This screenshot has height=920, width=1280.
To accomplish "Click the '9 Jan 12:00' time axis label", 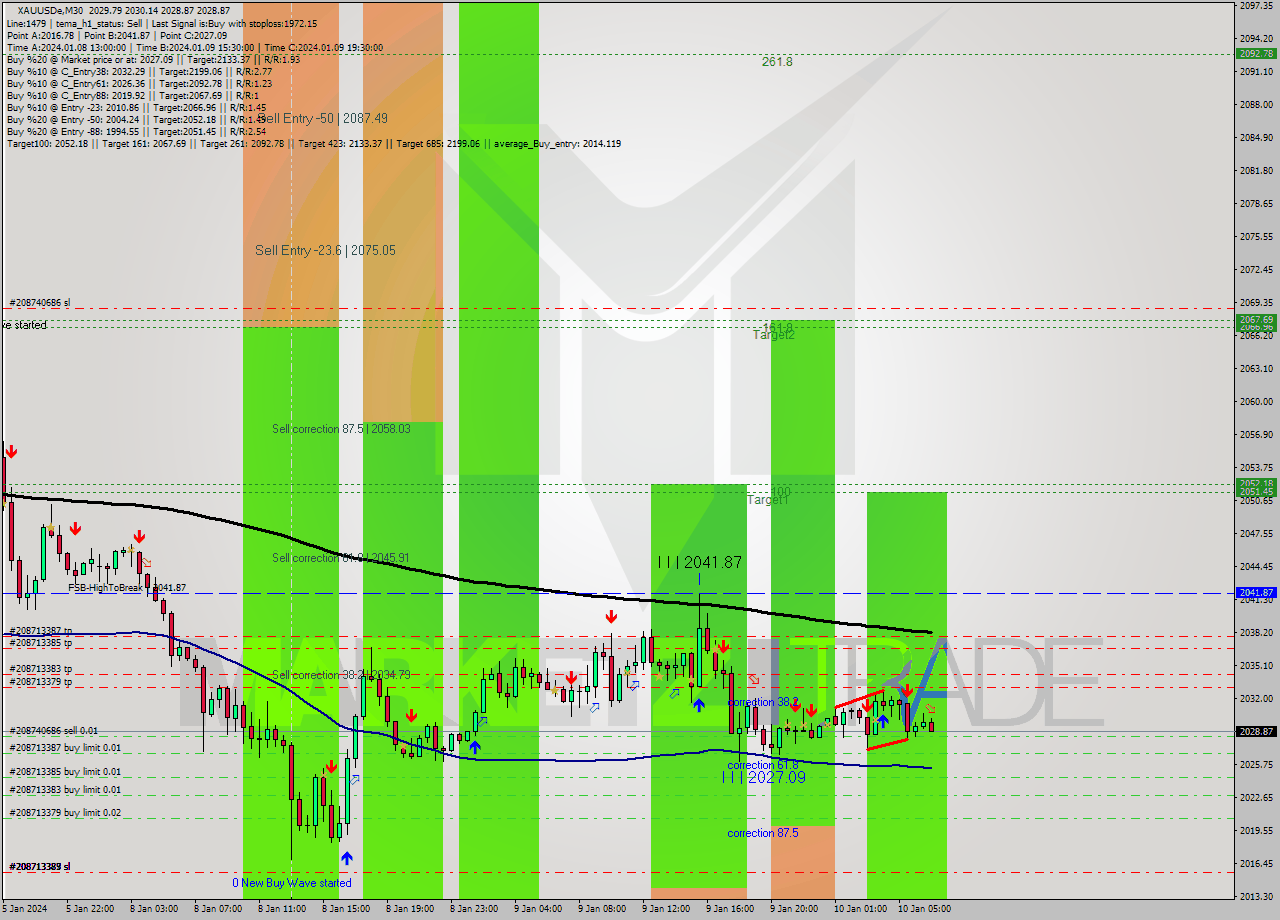I will pyautogui.click(x=666, y=909).
